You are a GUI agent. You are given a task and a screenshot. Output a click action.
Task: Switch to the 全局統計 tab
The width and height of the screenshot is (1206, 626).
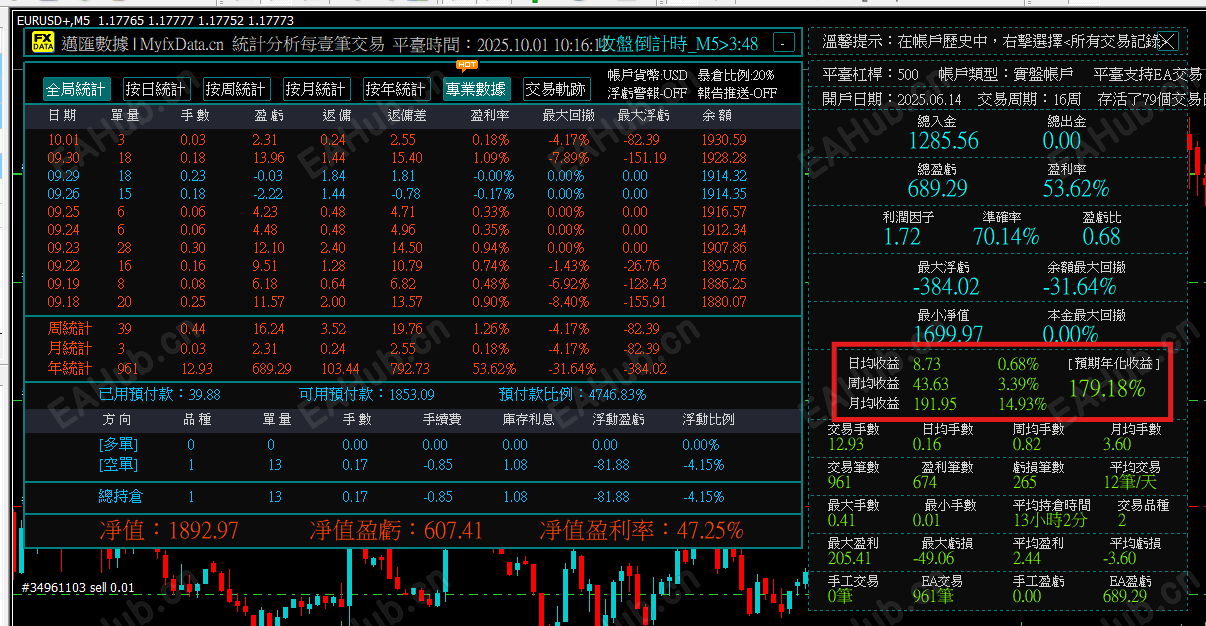coord(76,89)
